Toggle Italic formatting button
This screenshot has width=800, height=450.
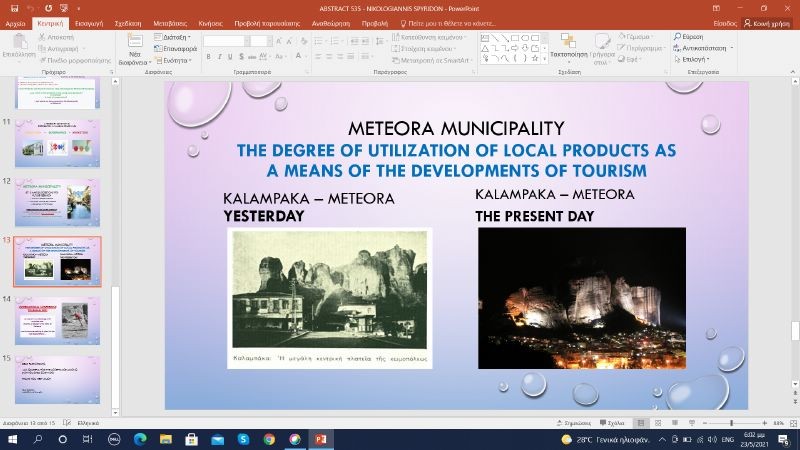click(x=219, y=58)
